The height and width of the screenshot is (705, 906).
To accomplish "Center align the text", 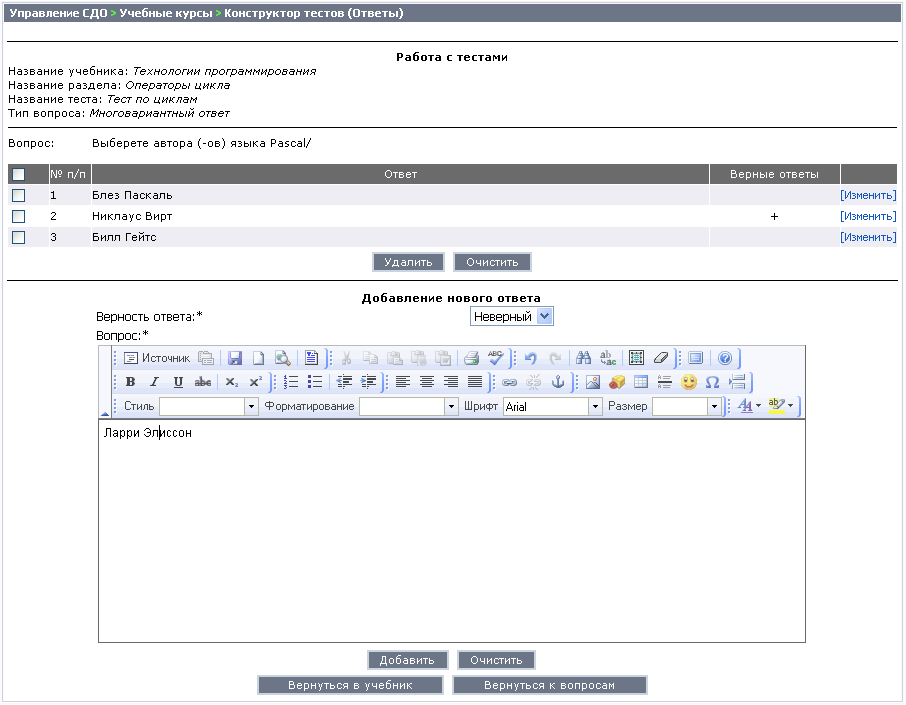I will [x=427, y=382].
